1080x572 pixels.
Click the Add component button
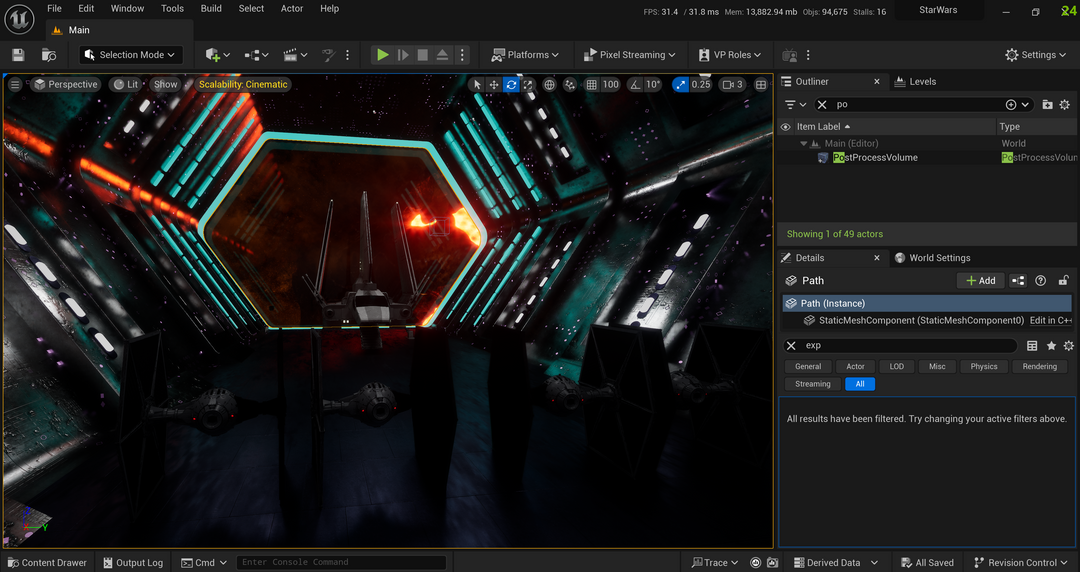(980, 281)
